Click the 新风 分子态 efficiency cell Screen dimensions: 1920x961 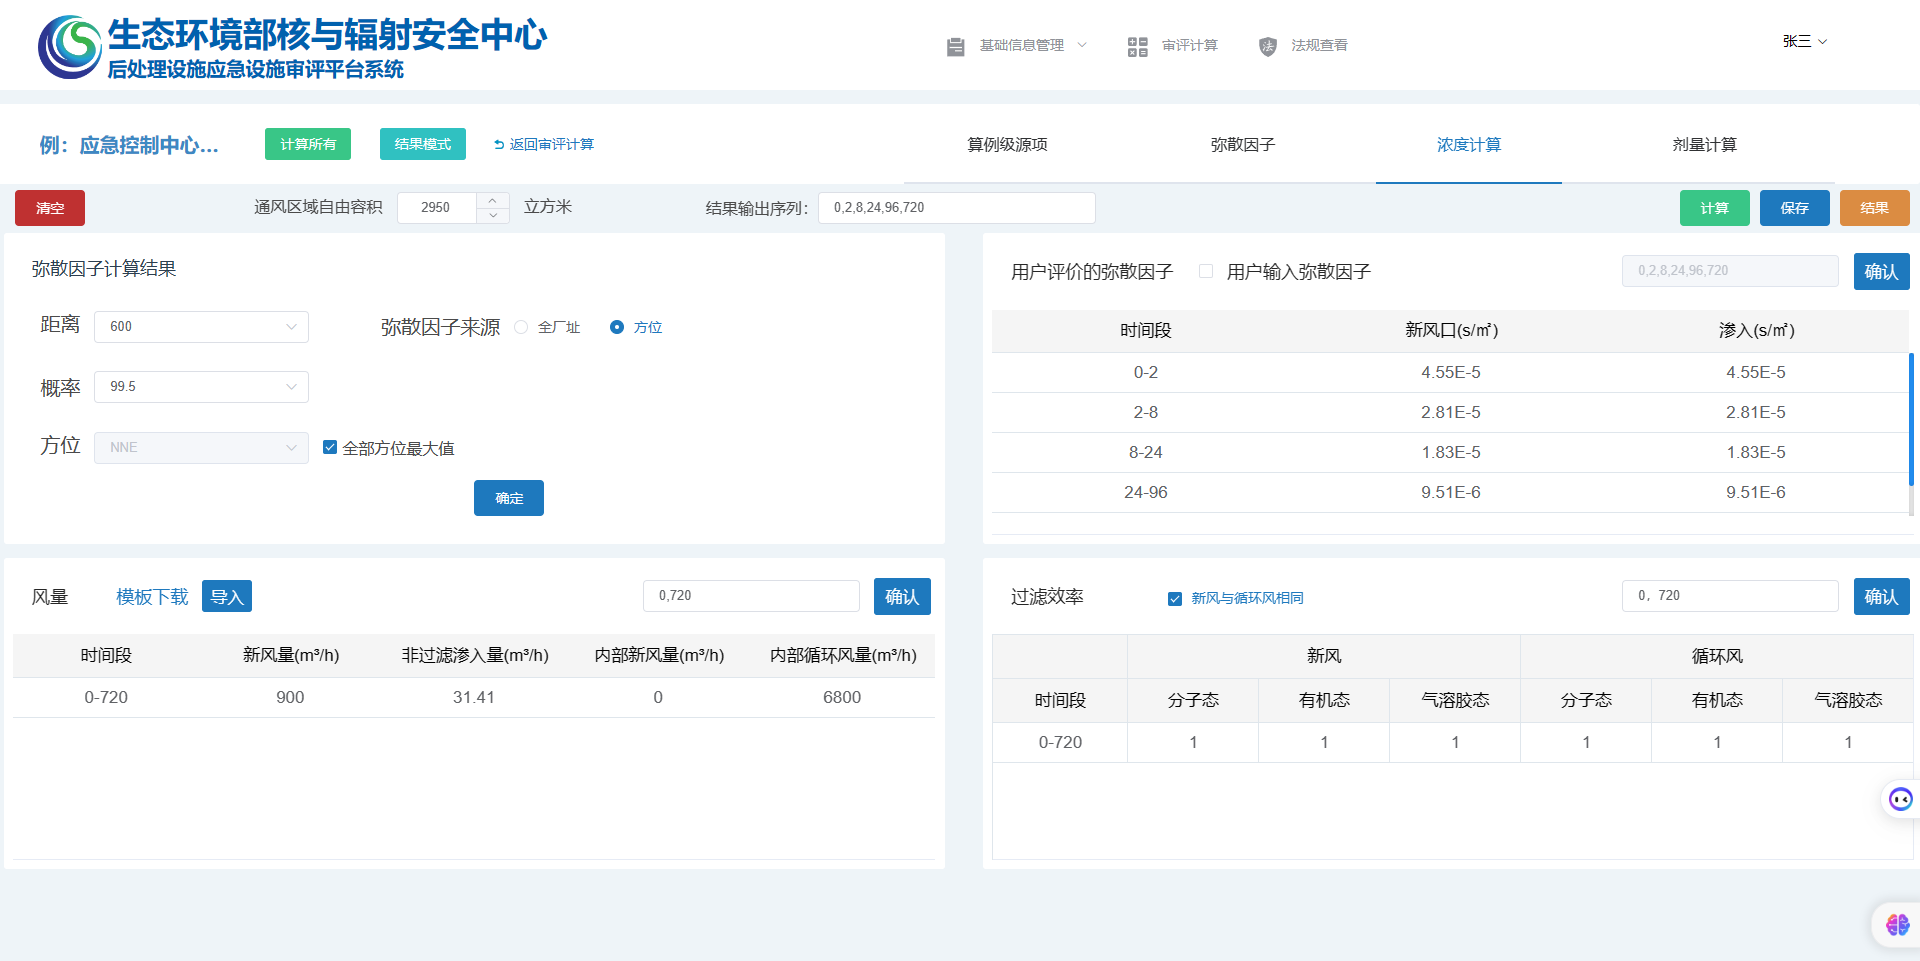(x=1193, y=743)
